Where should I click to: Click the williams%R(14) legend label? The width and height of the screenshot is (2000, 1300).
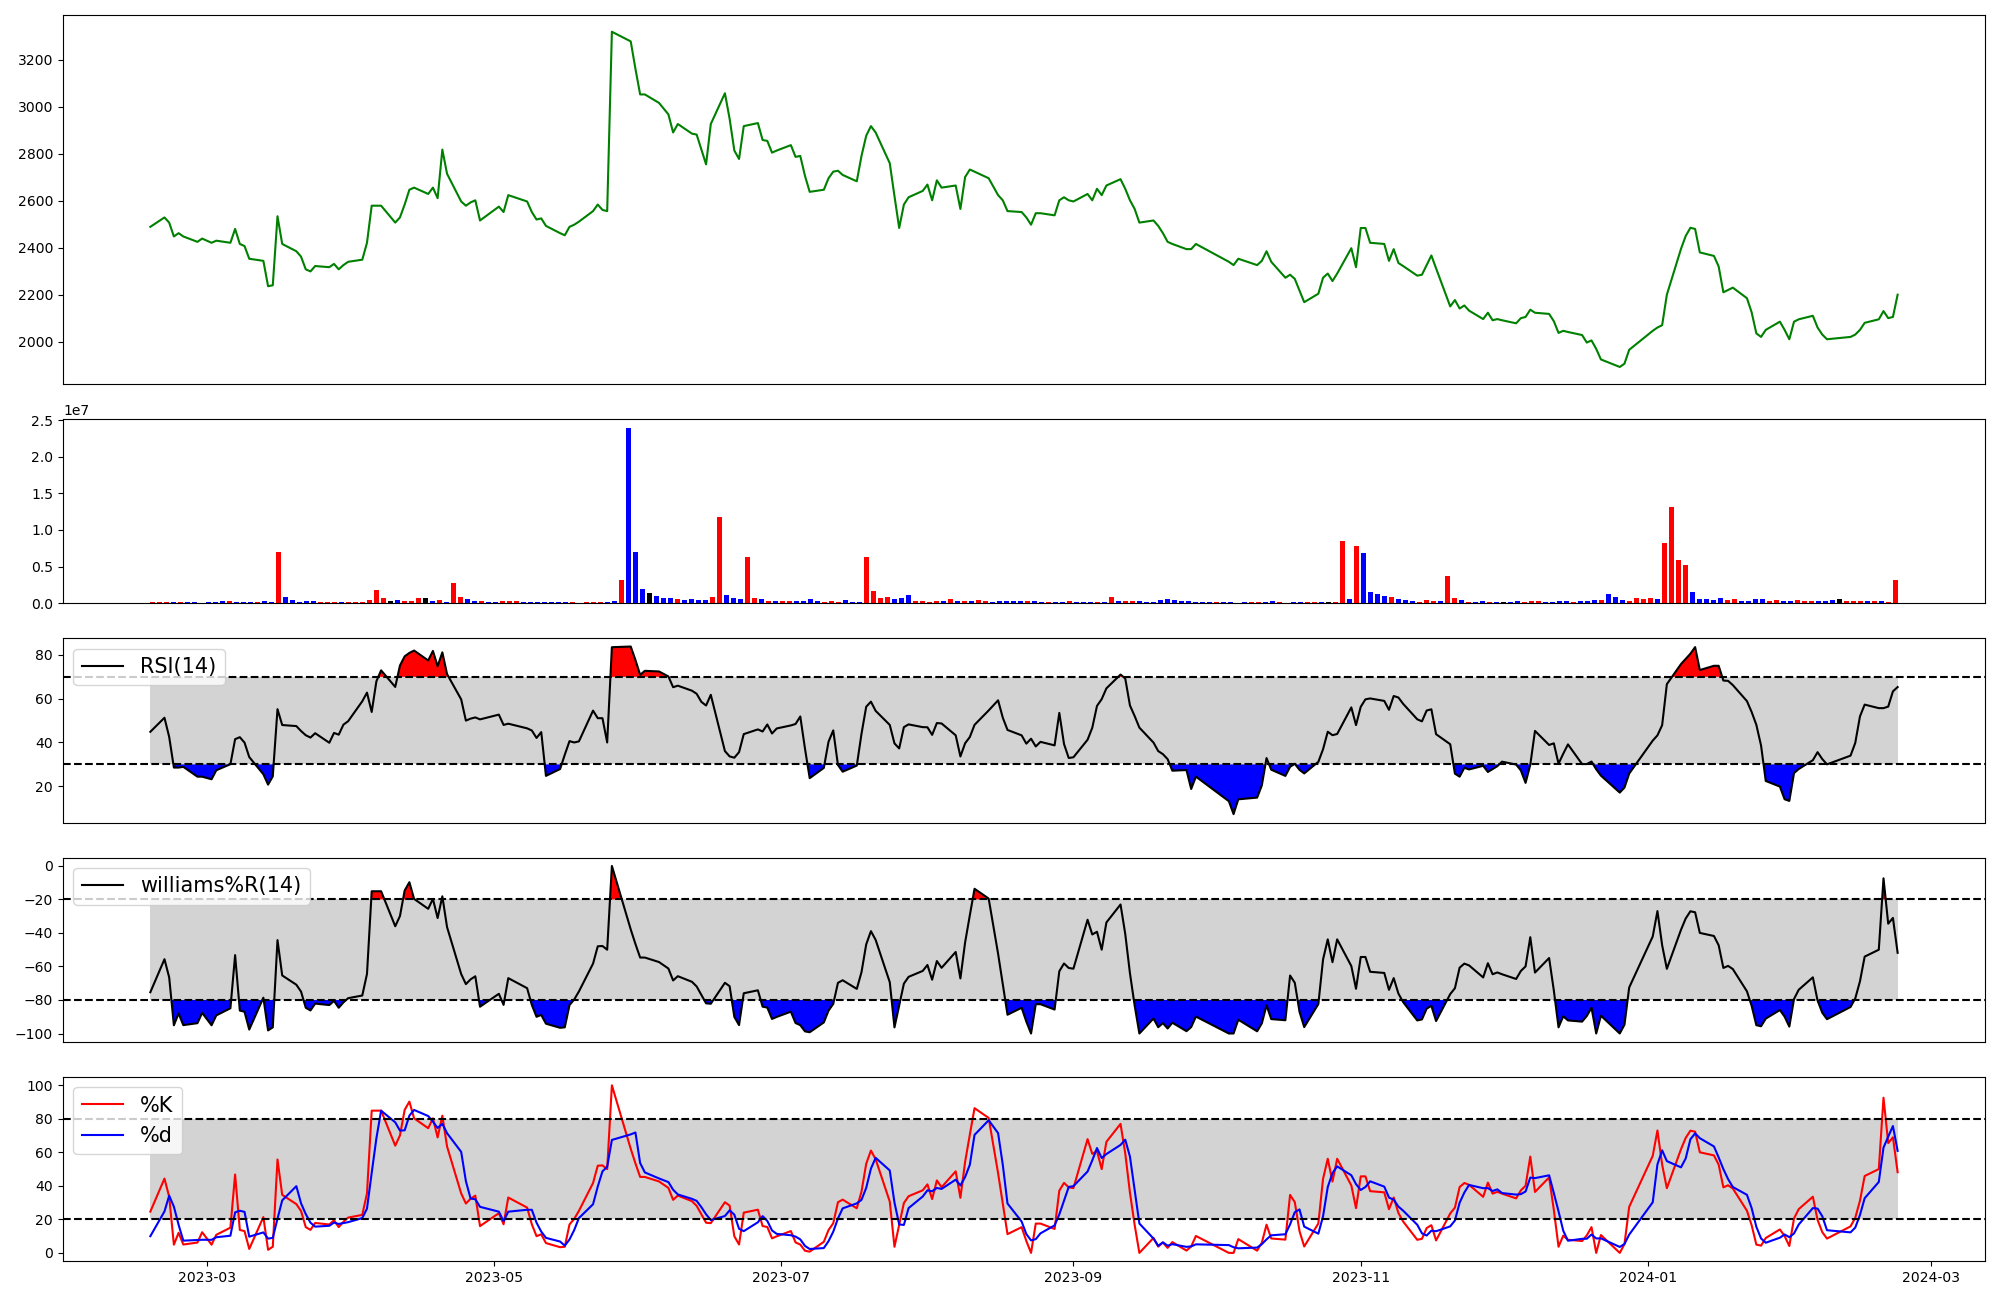pyautogui.click(x=220, y=885)
